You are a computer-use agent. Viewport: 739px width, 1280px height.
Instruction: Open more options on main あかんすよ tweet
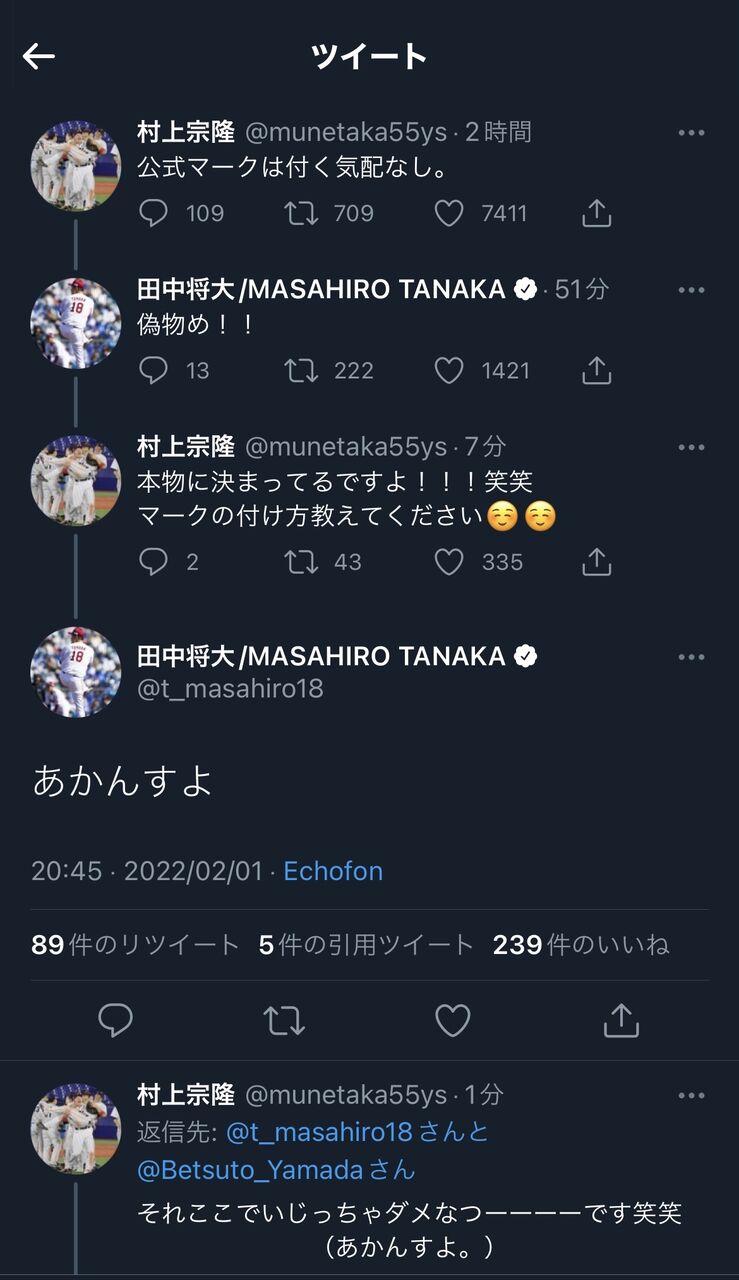[x=691, y=657]
